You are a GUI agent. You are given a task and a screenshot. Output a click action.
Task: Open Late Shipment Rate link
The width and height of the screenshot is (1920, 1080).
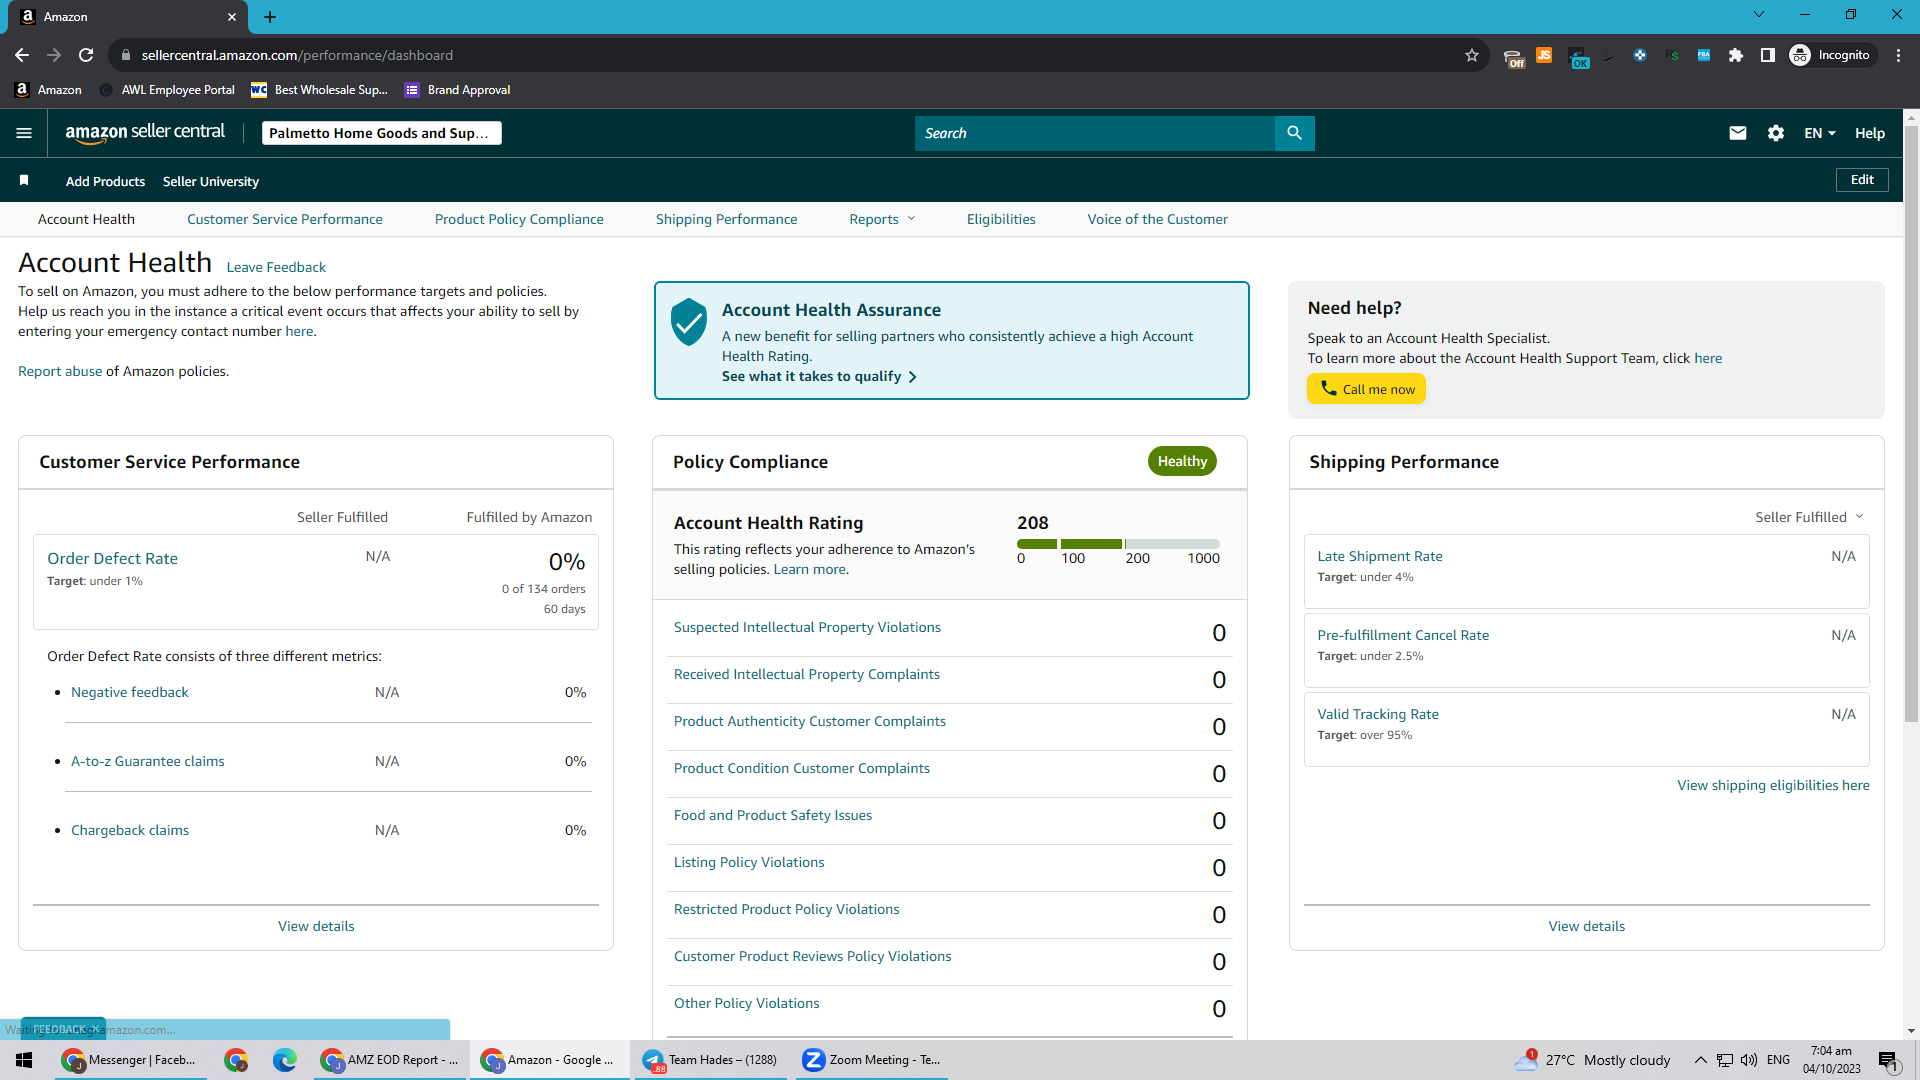pyautogui.click(x=1380, y=556)
